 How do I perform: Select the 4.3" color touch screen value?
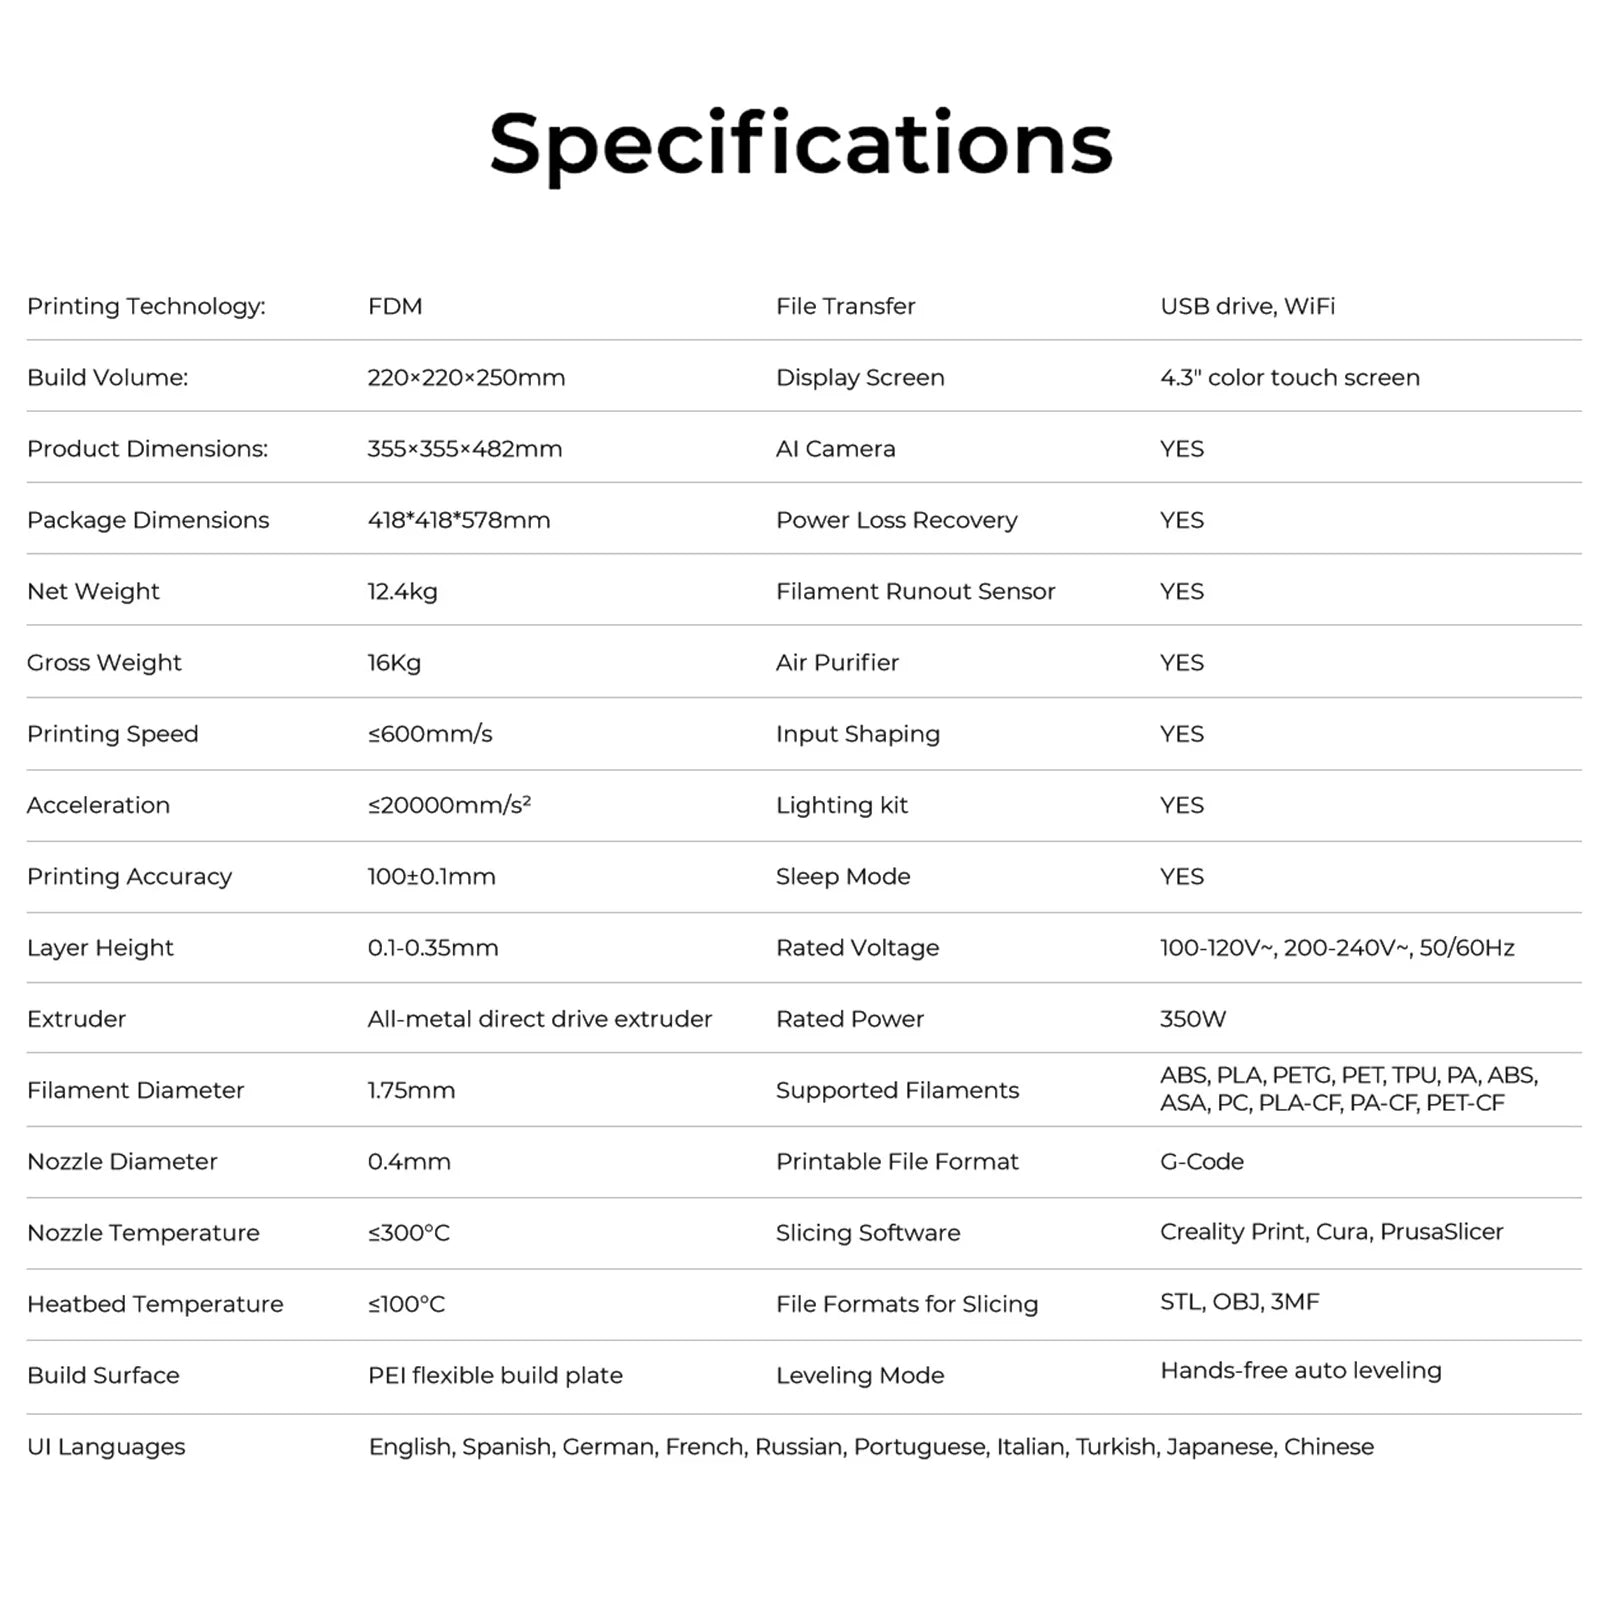1290,378
